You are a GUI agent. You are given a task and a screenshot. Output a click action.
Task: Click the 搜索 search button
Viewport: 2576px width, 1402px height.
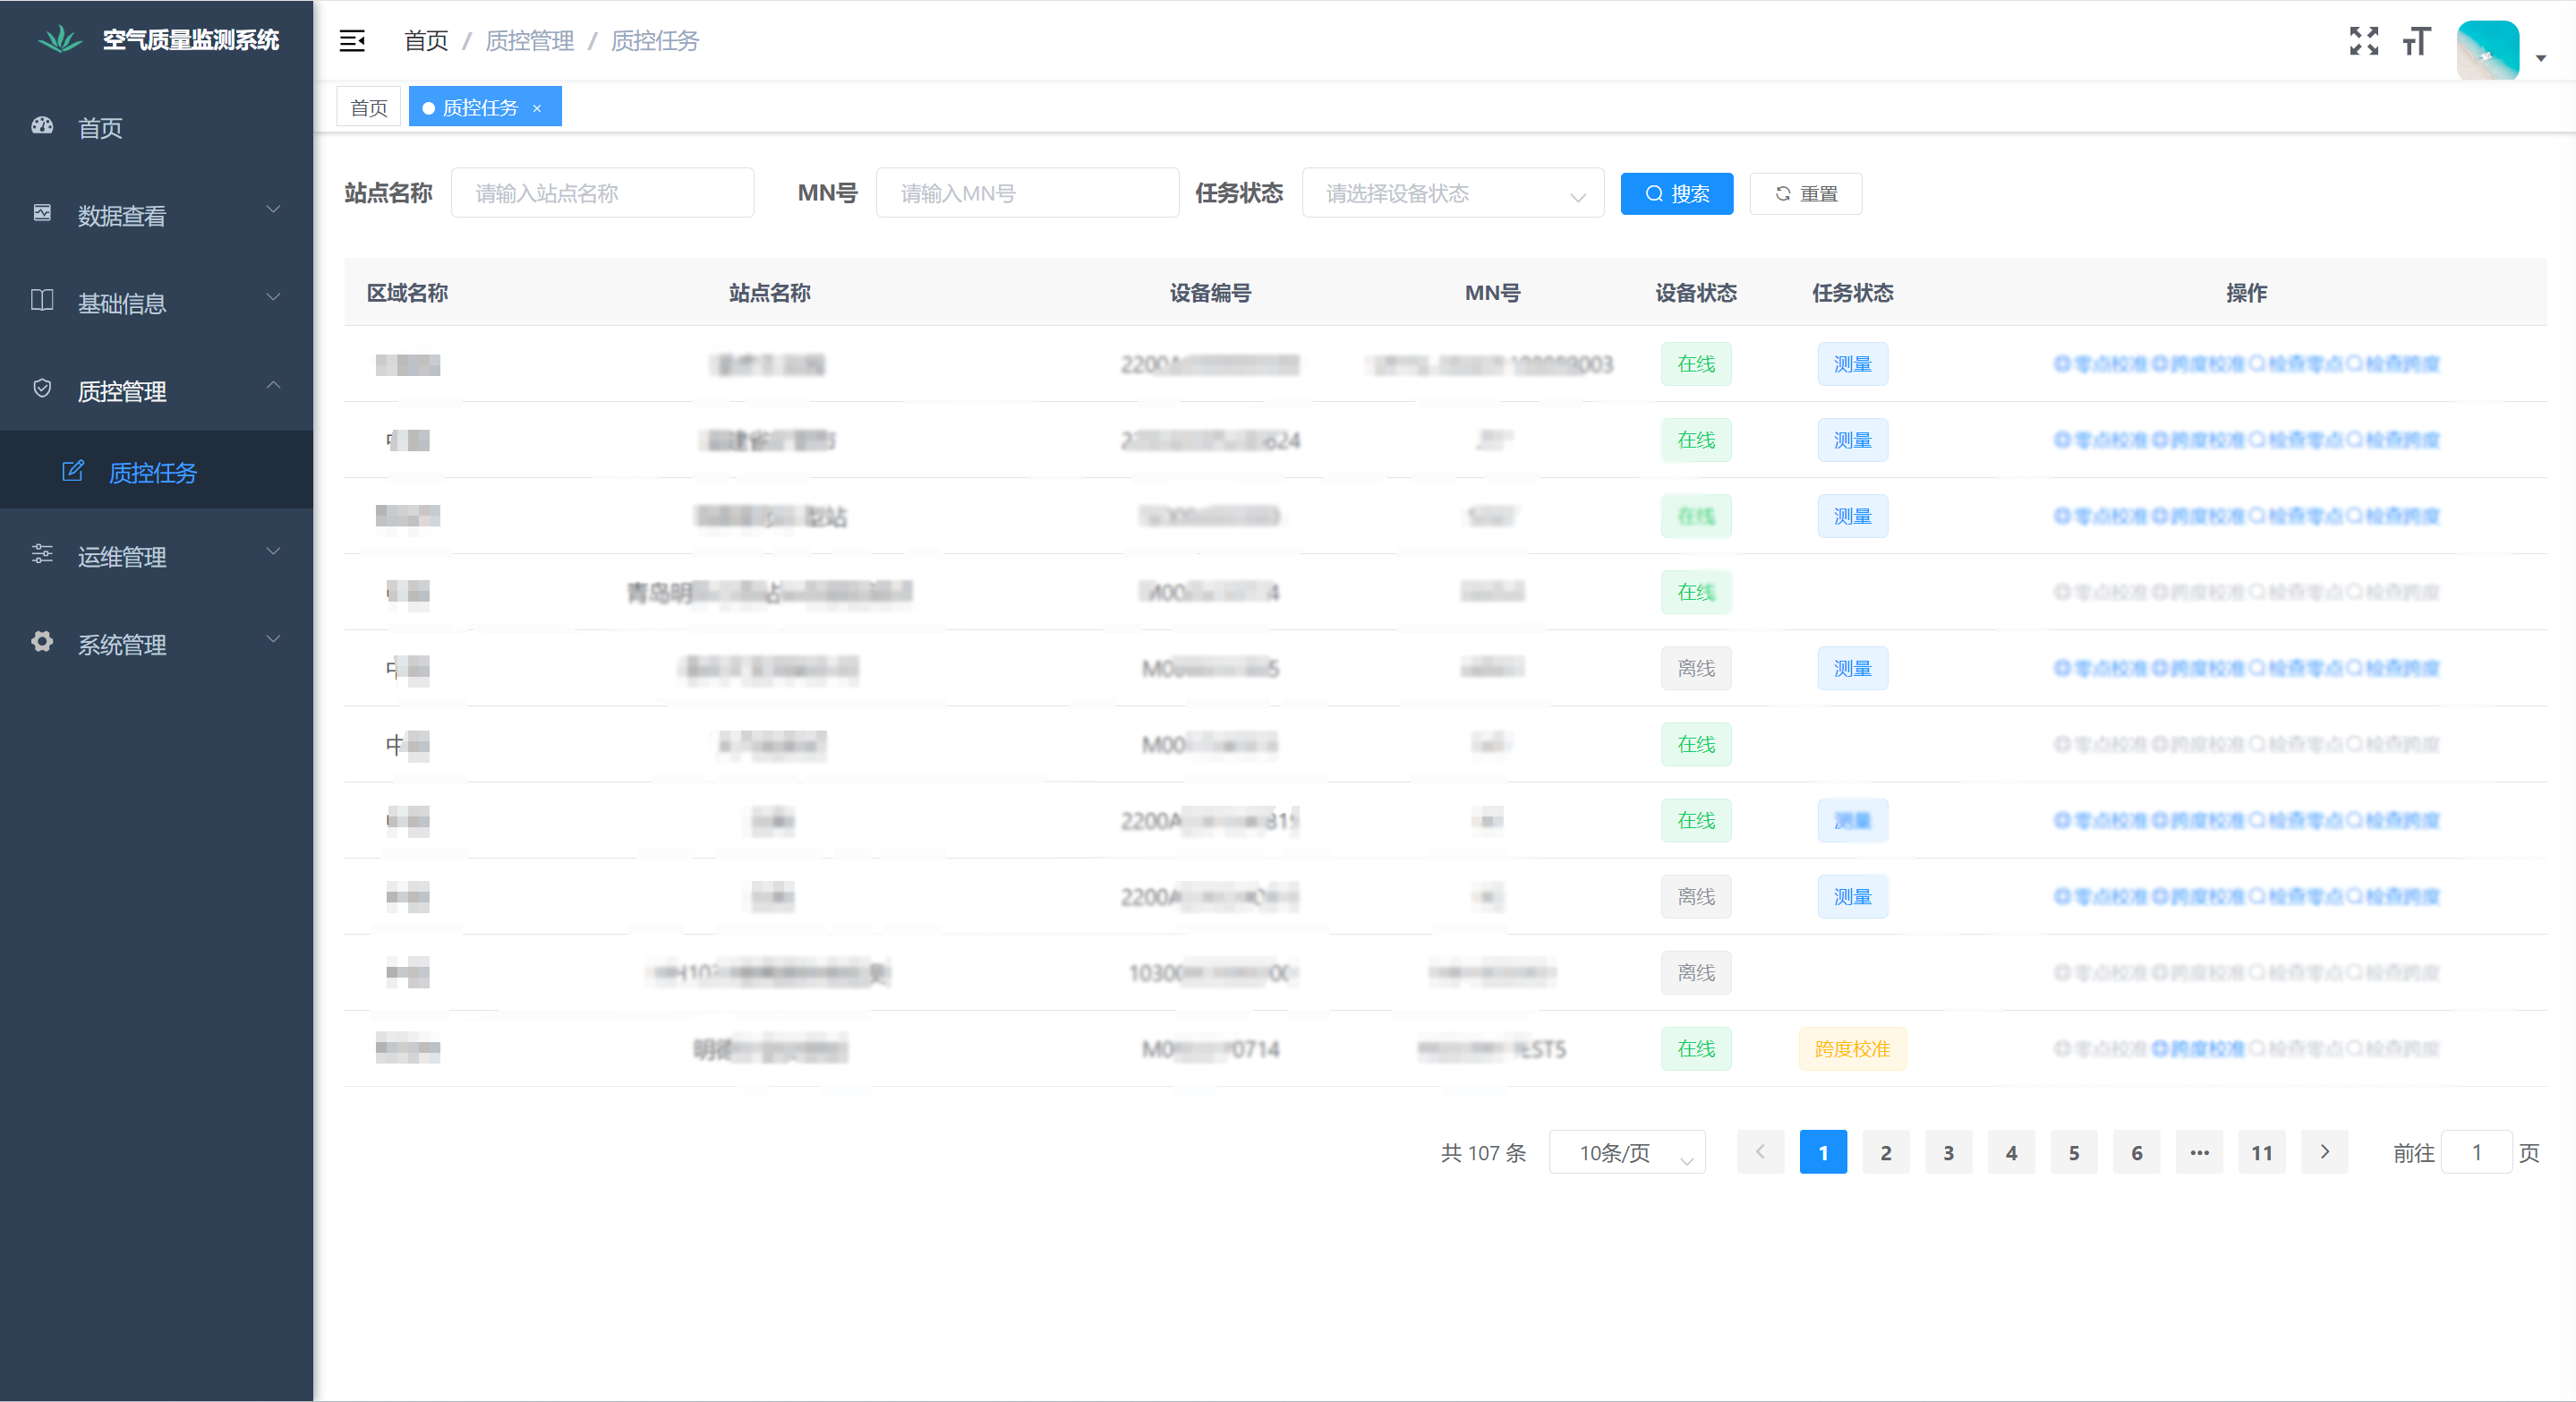(x=1676, y=193)
